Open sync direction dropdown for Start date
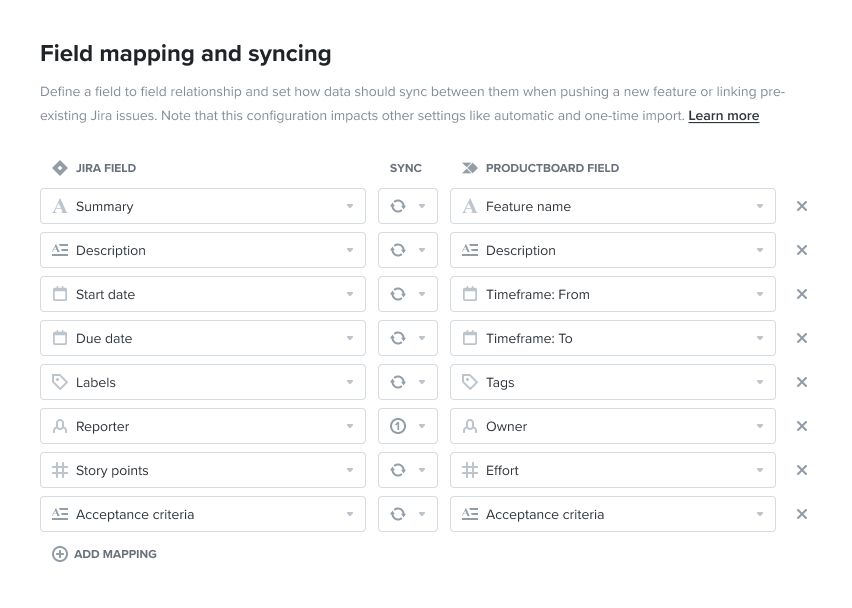This screenshot has height=608, width=852. (x=408, y=294)
